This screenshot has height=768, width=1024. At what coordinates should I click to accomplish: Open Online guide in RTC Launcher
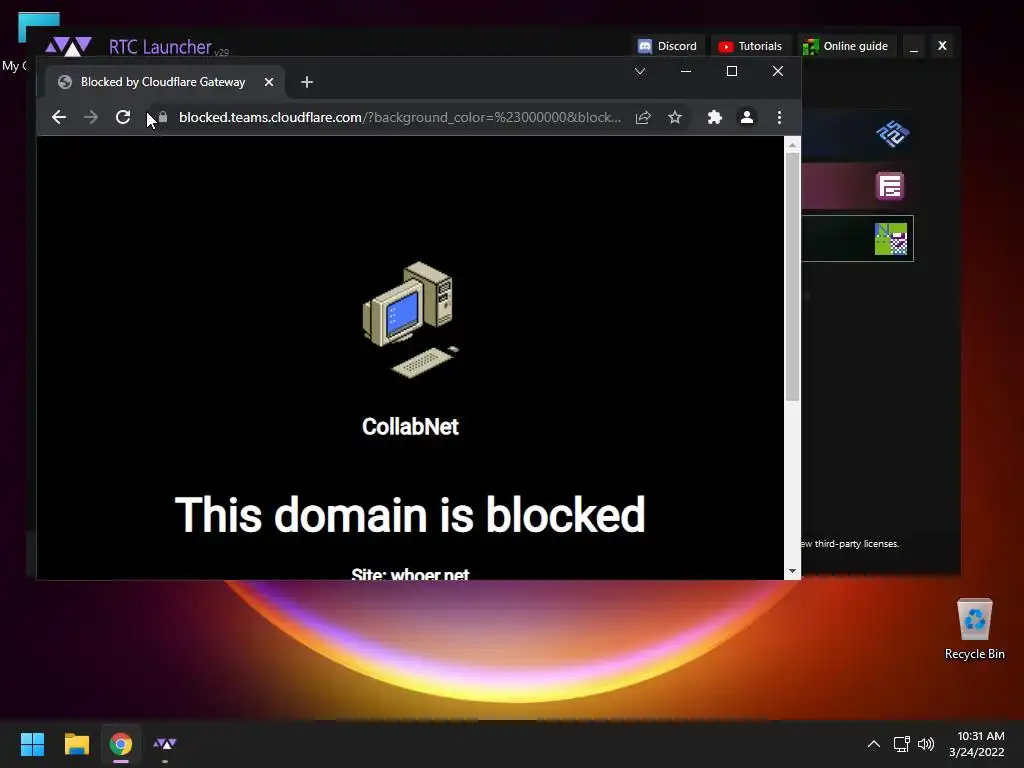point(846,46)
